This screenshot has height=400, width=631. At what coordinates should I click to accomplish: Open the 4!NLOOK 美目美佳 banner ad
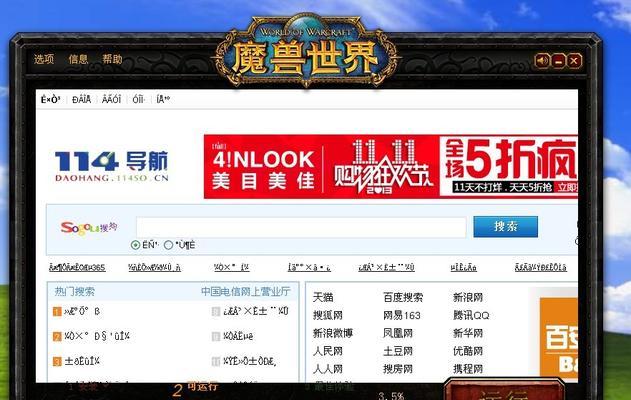(x=390, y=167)
